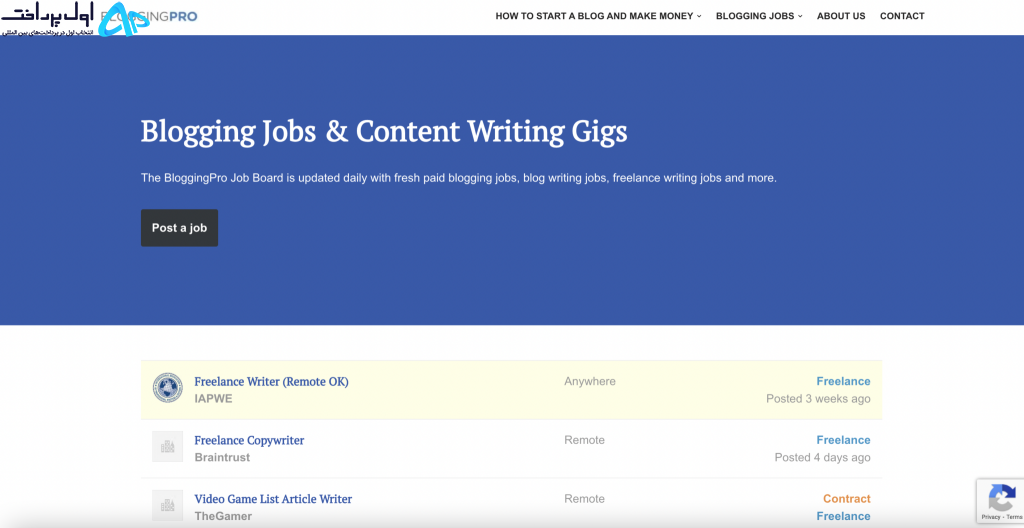Click the BloggingPro logo
Viewport: 1024px width, 528px height.
coord(149,17)
